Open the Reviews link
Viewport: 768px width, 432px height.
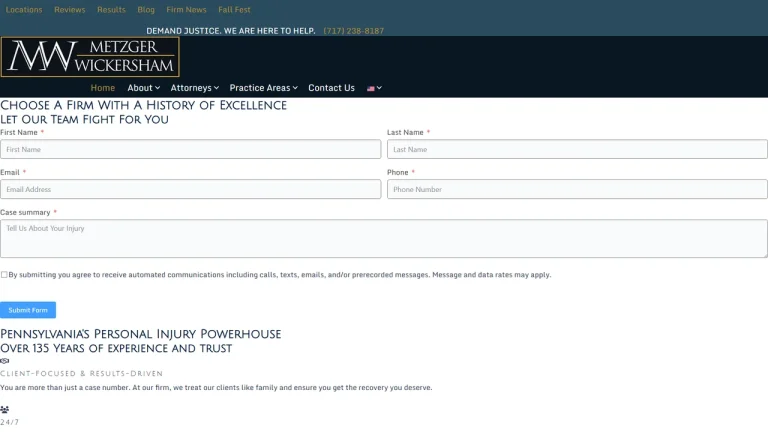(x=70, y=10)
